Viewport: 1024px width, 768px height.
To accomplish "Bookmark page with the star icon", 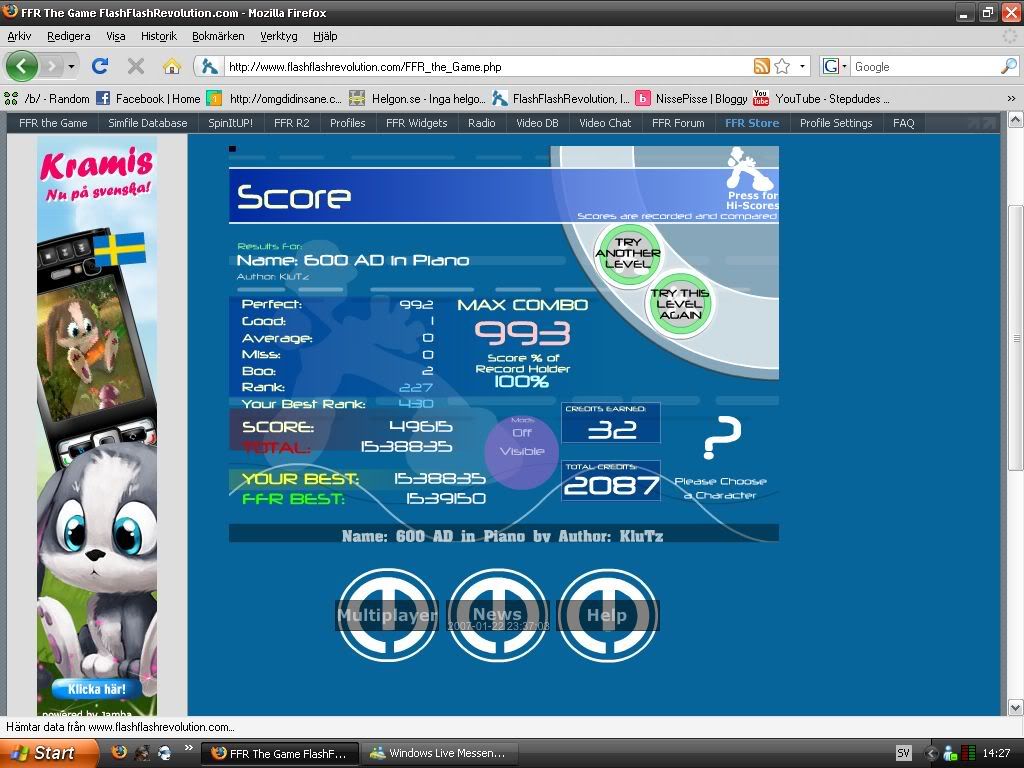I will click(782, 67).
